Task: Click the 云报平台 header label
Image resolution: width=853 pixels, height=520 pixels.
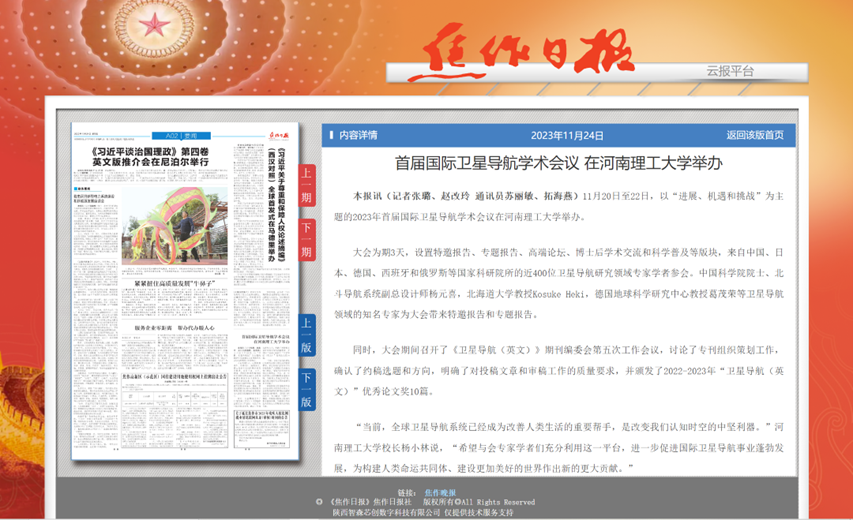Action: coord(730,71)
